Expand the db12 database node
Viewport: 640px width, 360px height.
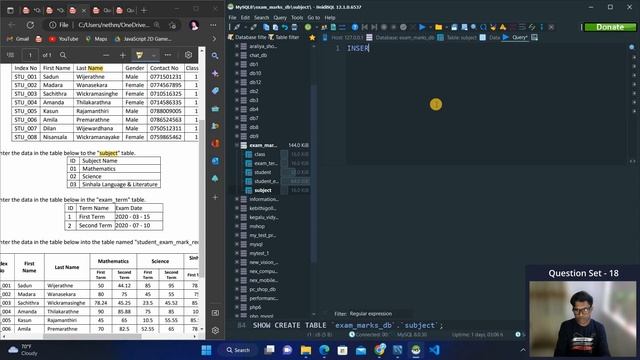pyautogui.click(x=237, y=82)
